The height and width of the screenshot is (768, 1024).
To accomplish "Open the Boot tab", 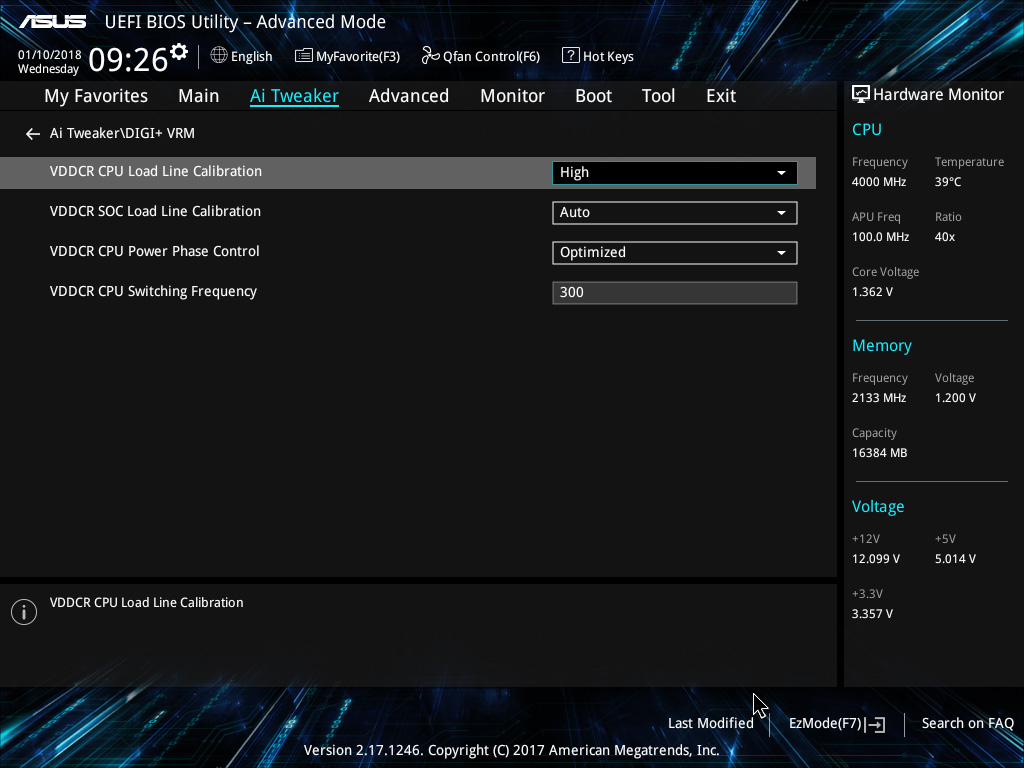I will pyautogui.click(x=593, y=95).
